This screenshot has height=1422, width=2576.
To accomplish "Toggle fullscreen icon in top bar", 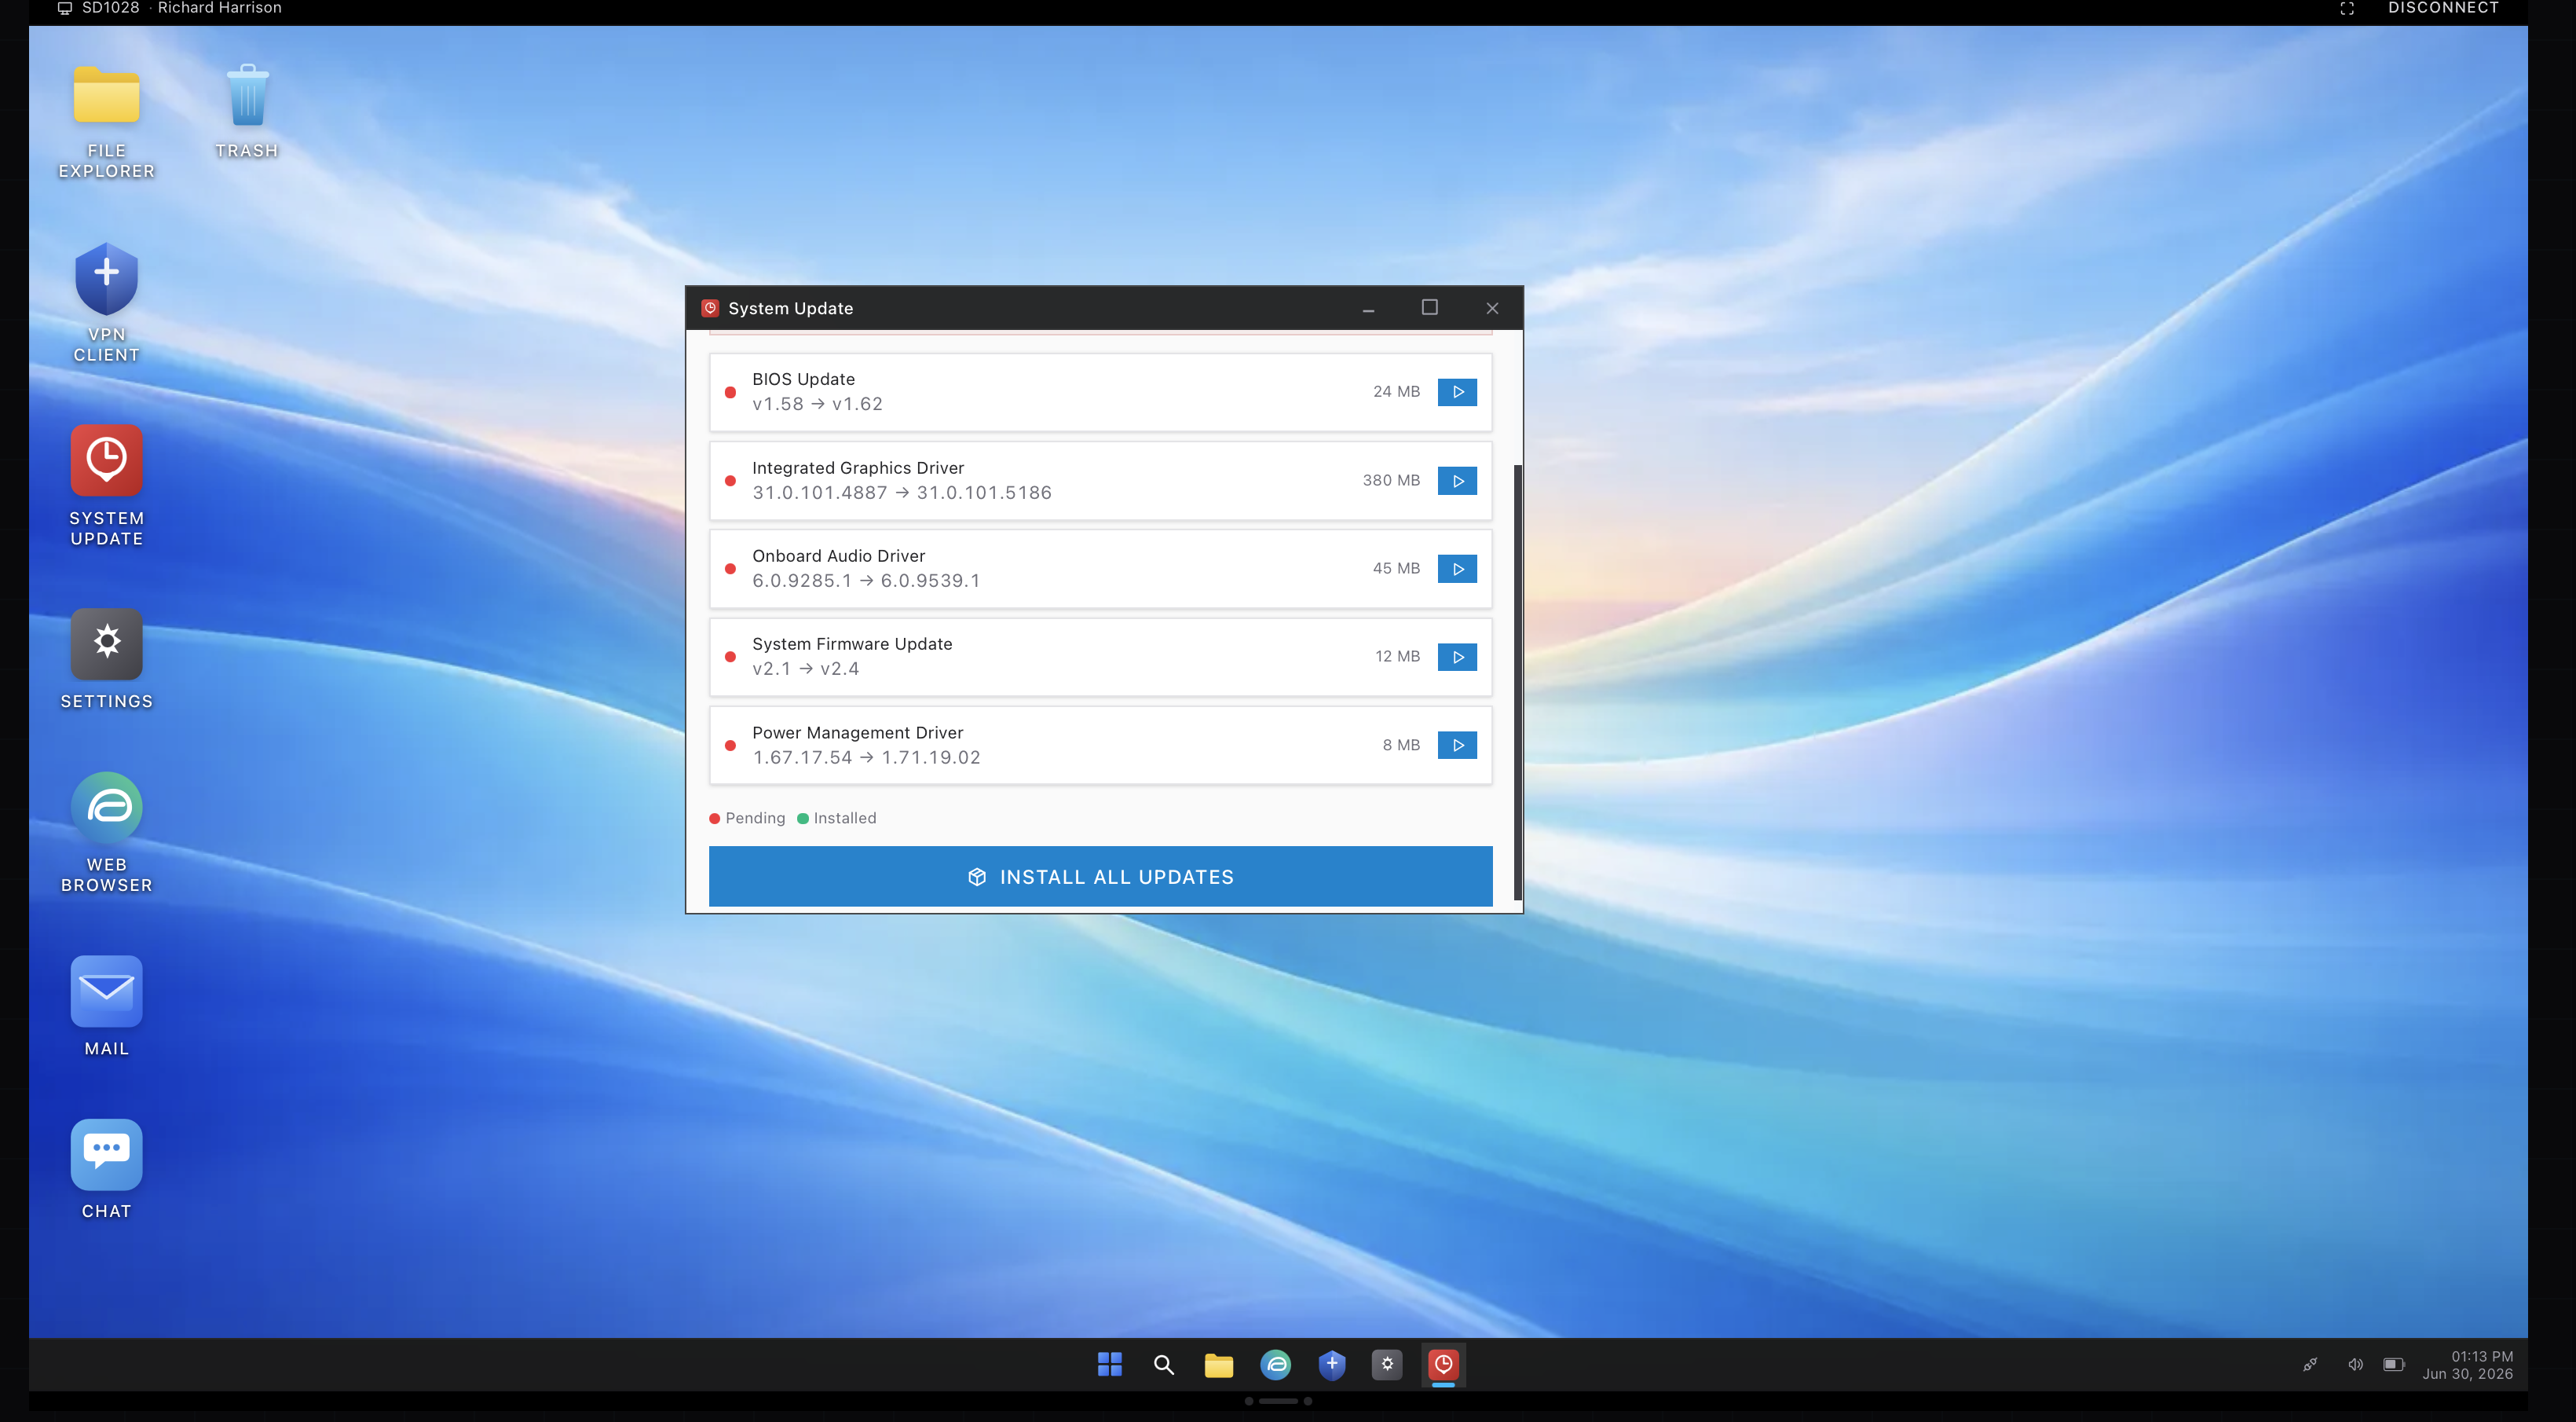I will [2347, 9].
